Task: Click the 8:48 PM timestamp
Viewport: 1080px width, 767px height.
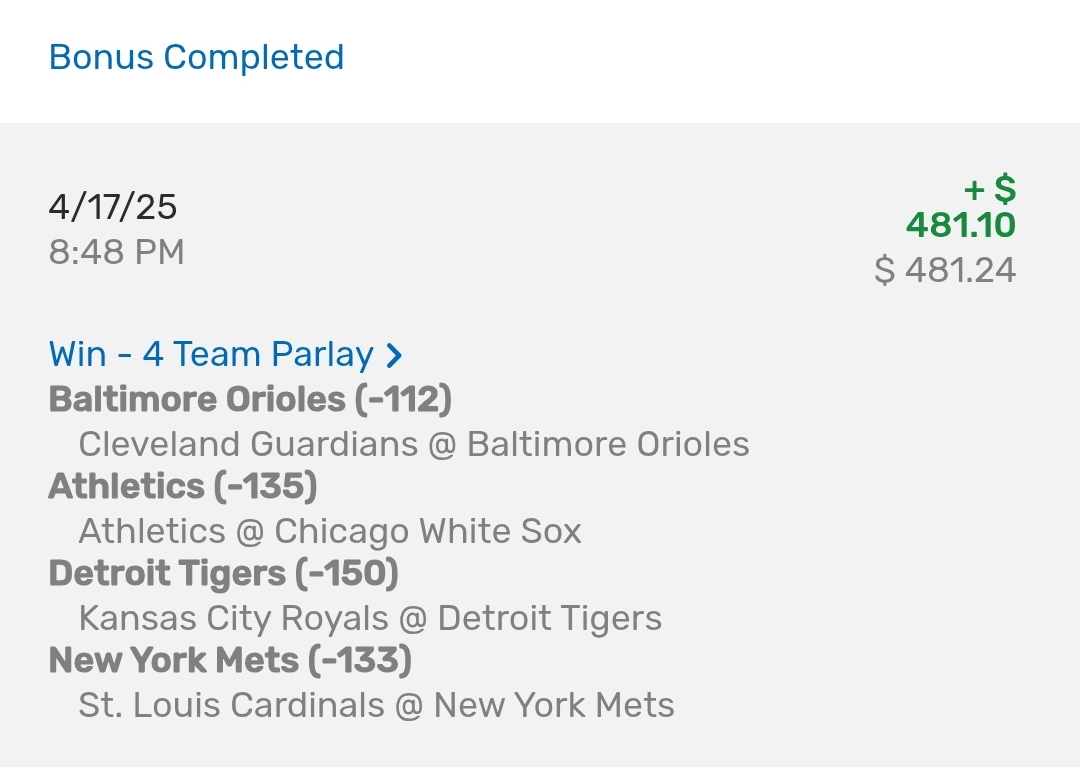Action: (116, 252)
